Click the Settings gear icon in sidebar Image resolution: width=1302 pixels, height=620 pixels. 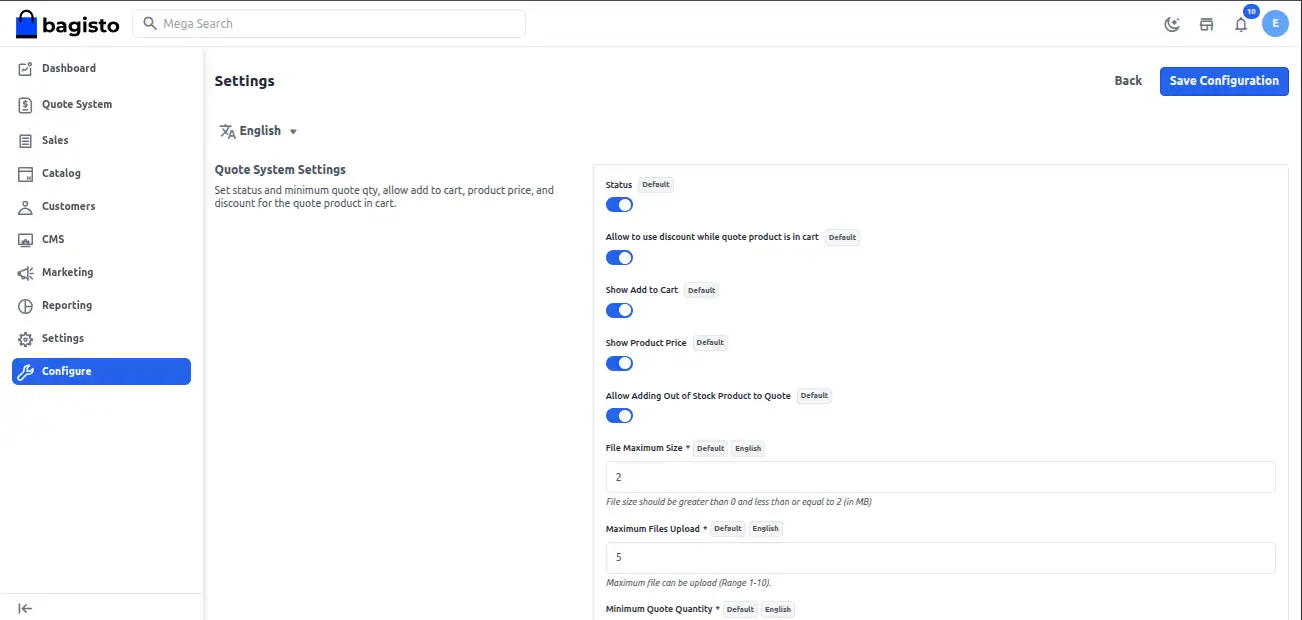point(26,339)
